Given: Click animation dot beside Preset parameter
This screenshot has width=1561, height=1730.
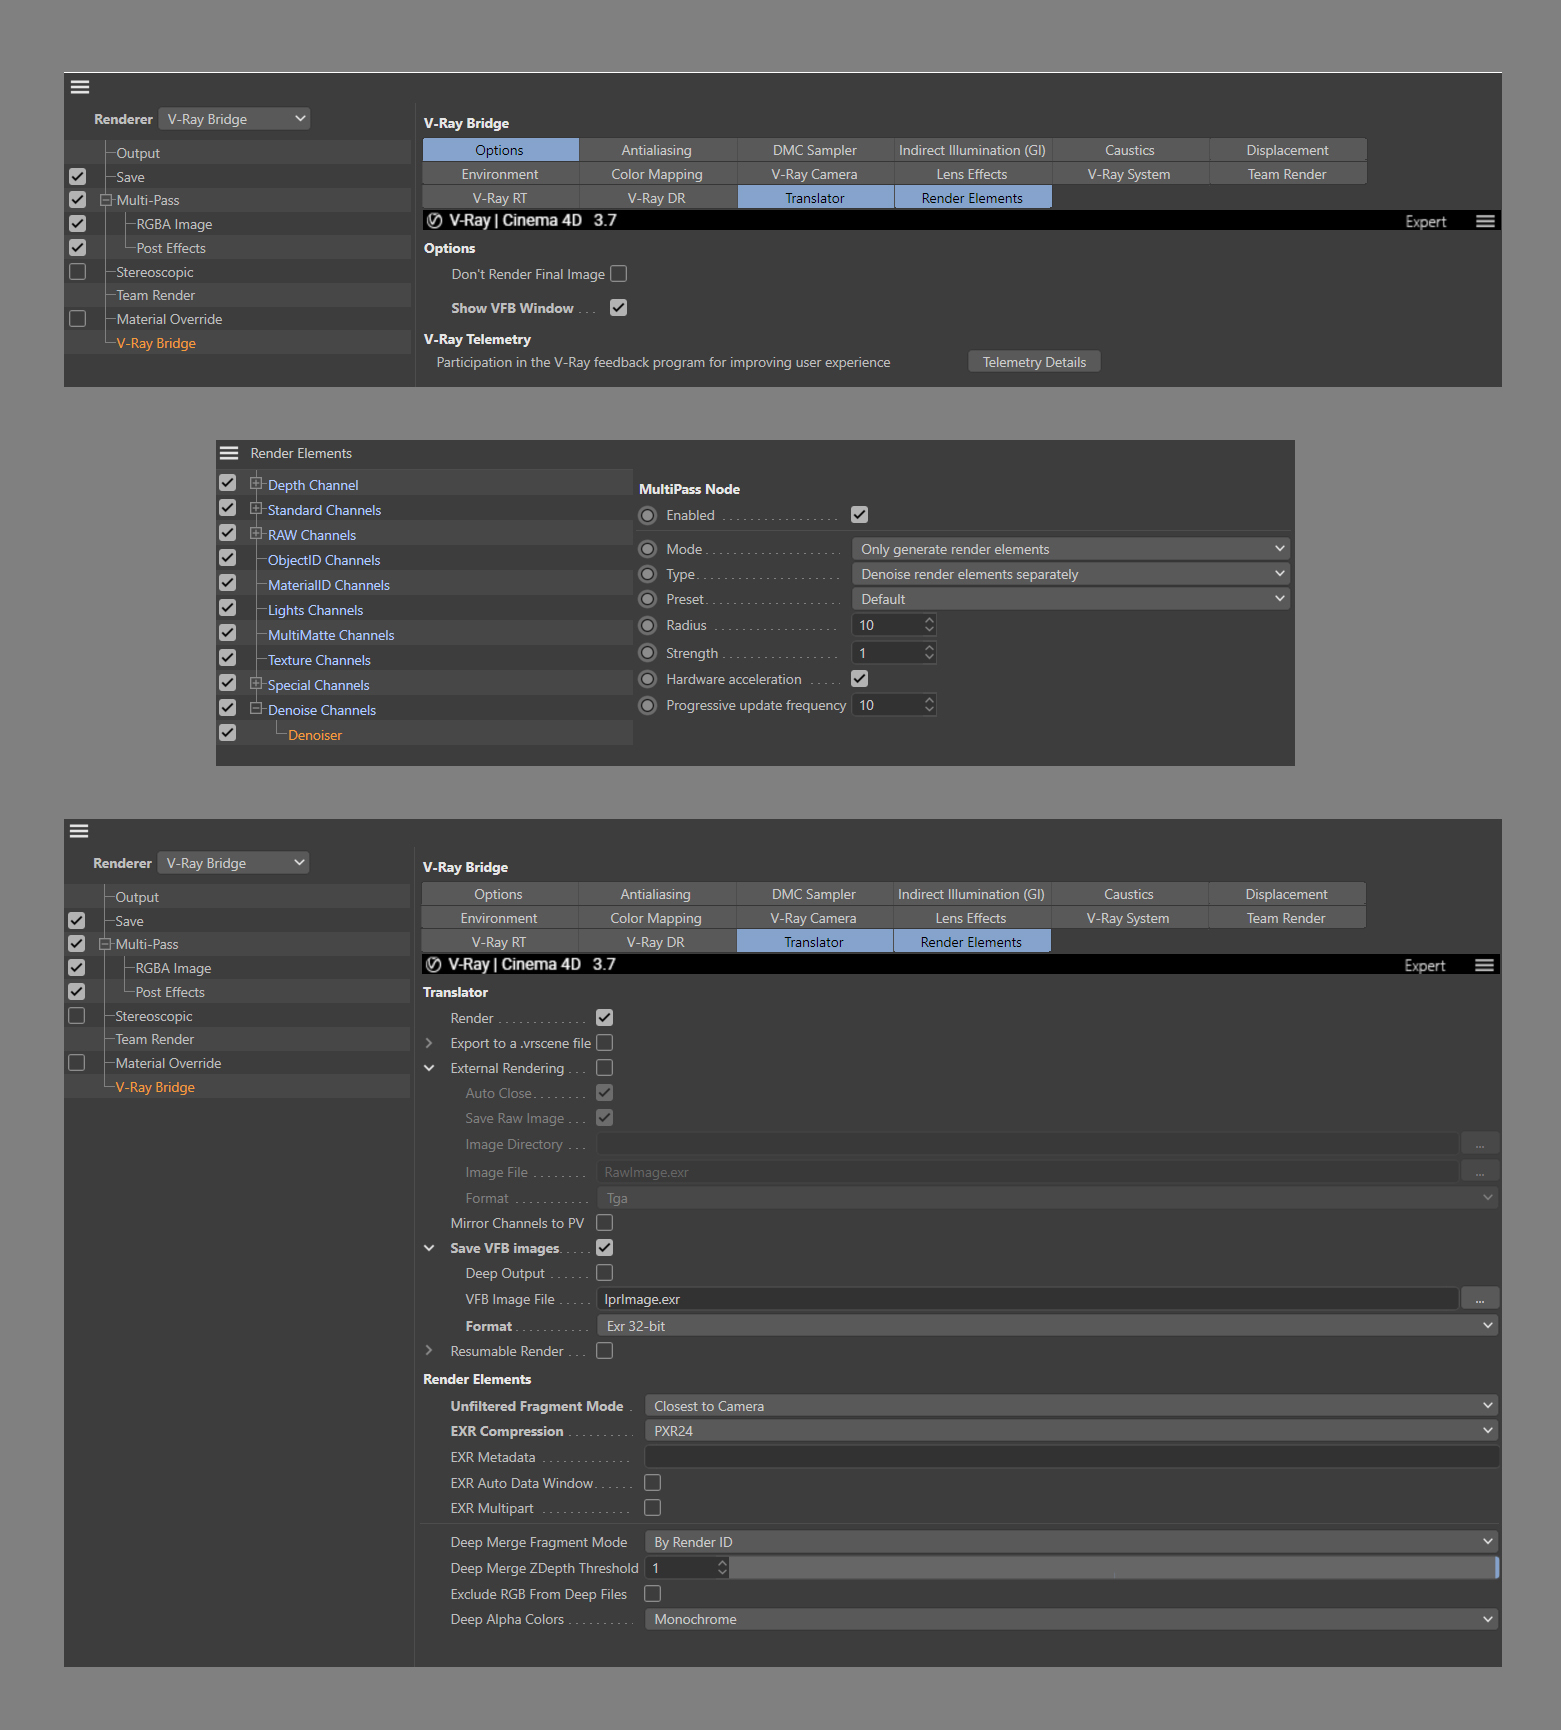Looking at the screenshot, I should (x=648, y=599).
